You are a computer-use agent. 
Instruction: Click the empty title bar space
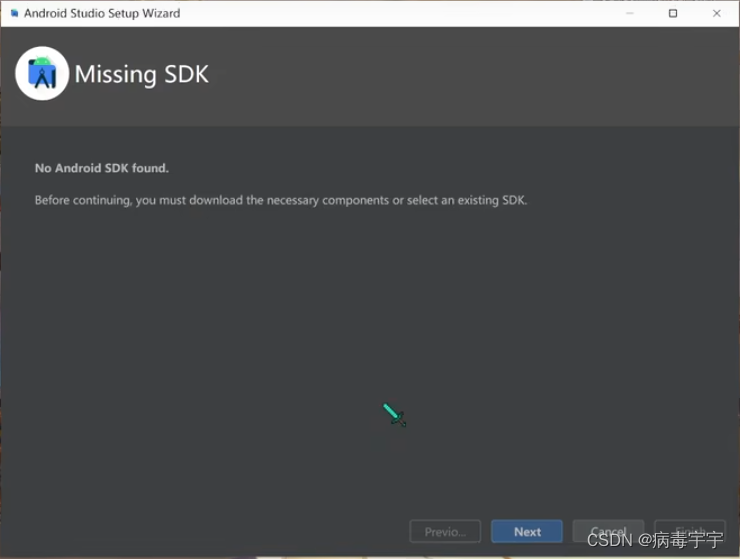pos(396,13)
